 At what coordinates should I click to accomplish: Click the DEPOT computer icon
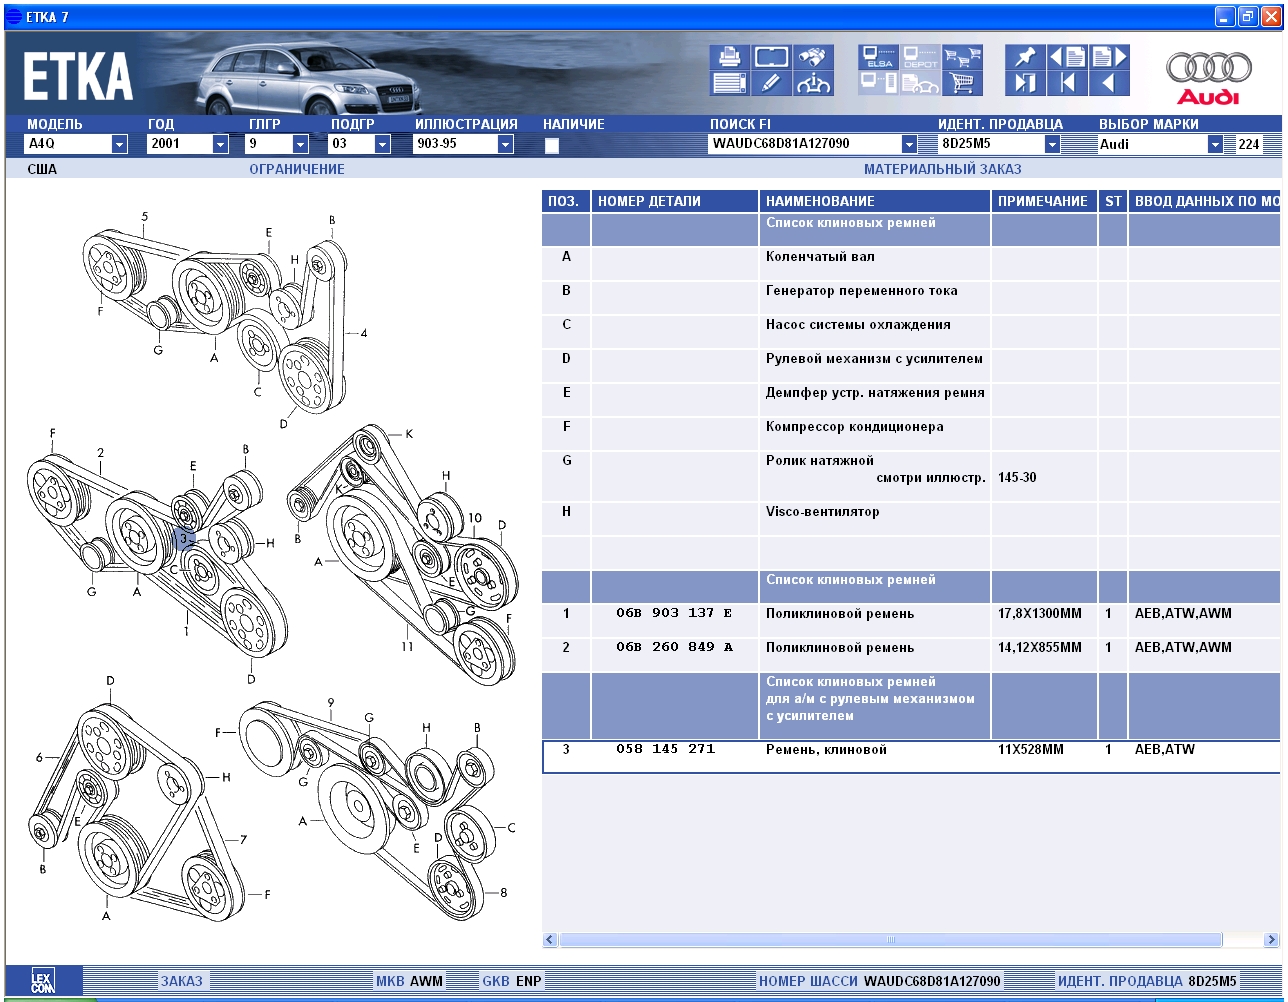click(x=921, y=57)
